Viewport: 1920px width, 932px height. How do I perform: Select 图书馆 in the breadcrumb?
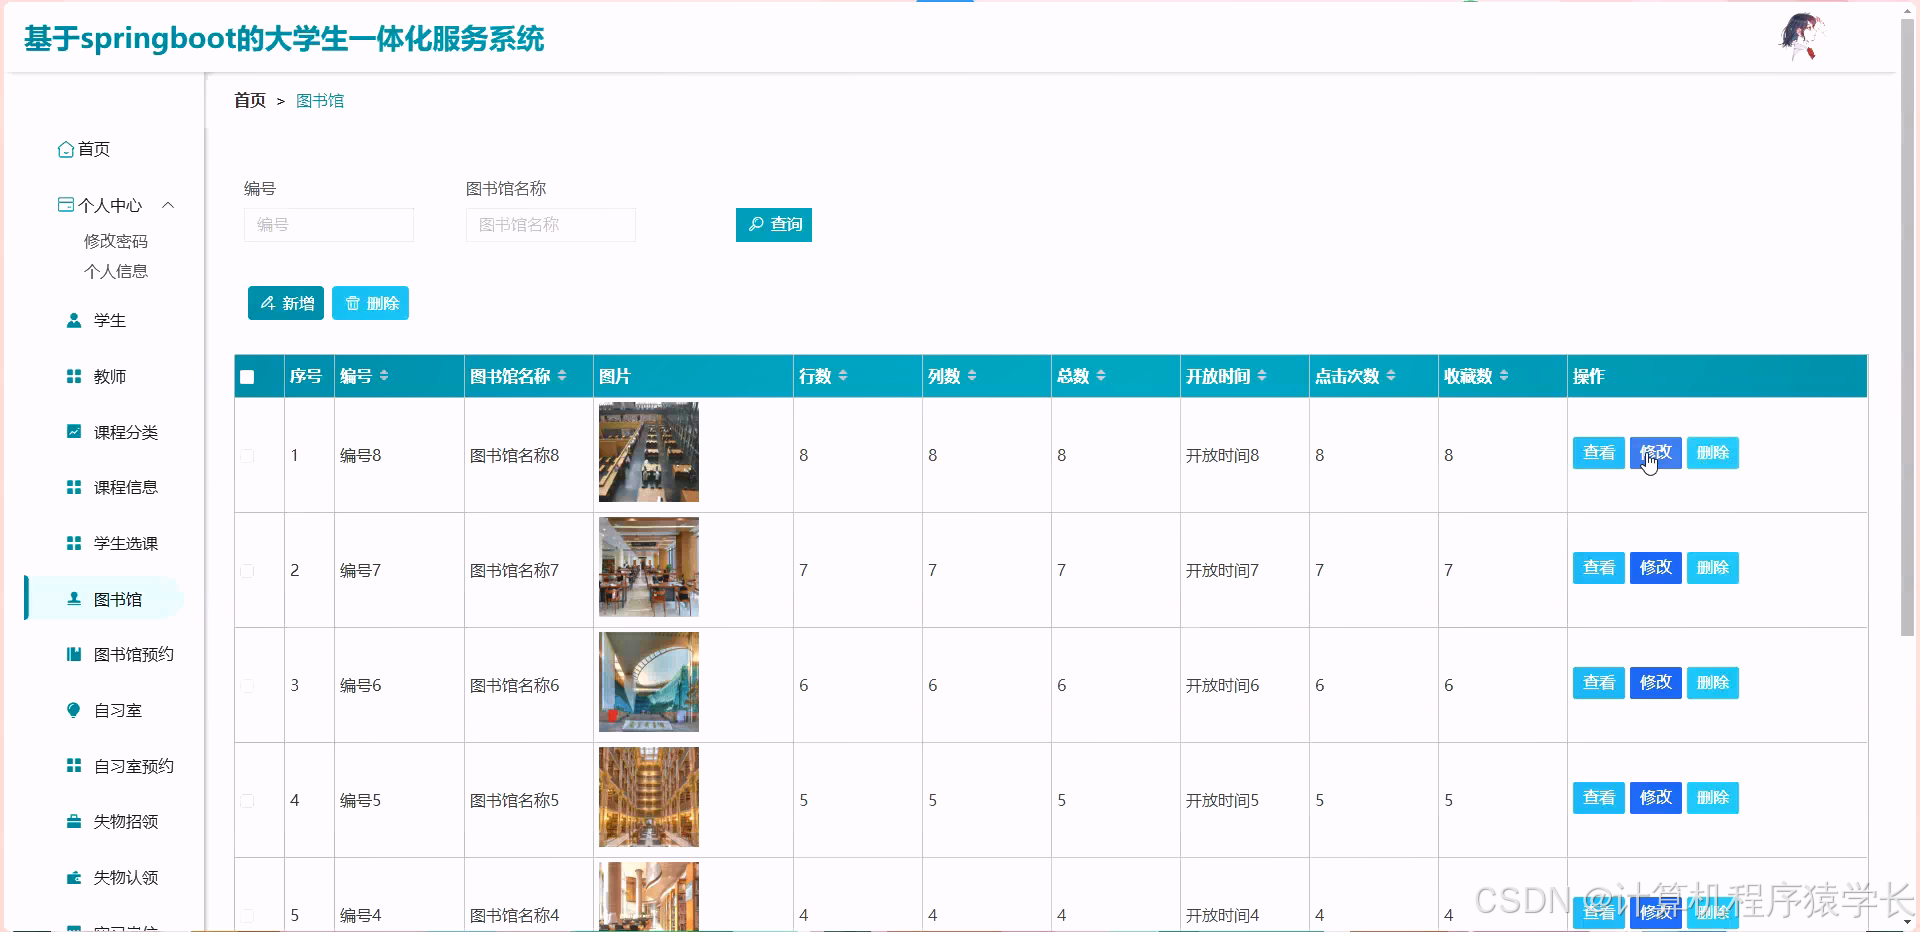point(320,100)
